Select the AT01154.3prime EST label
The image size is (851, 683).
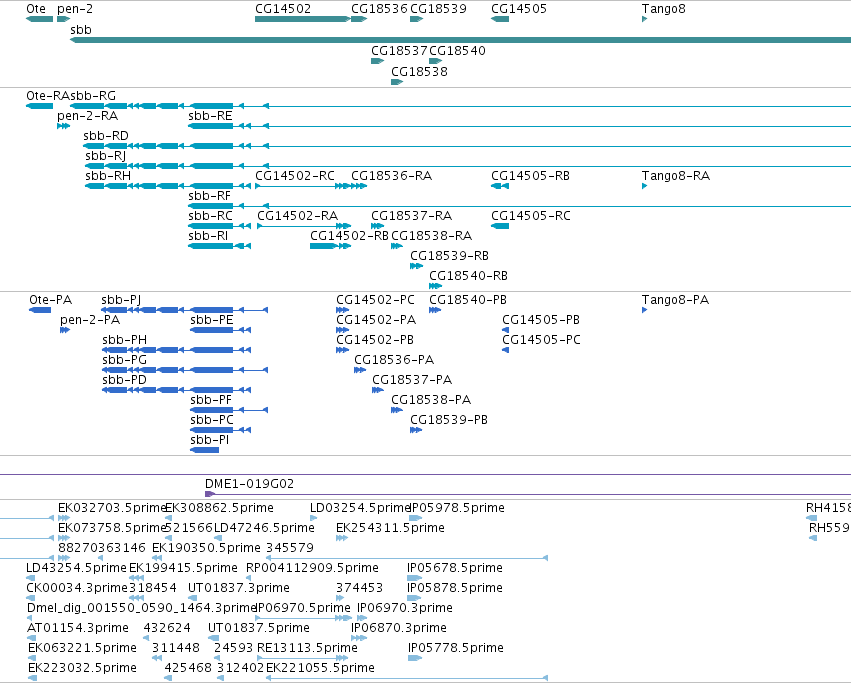pos(78,628)
